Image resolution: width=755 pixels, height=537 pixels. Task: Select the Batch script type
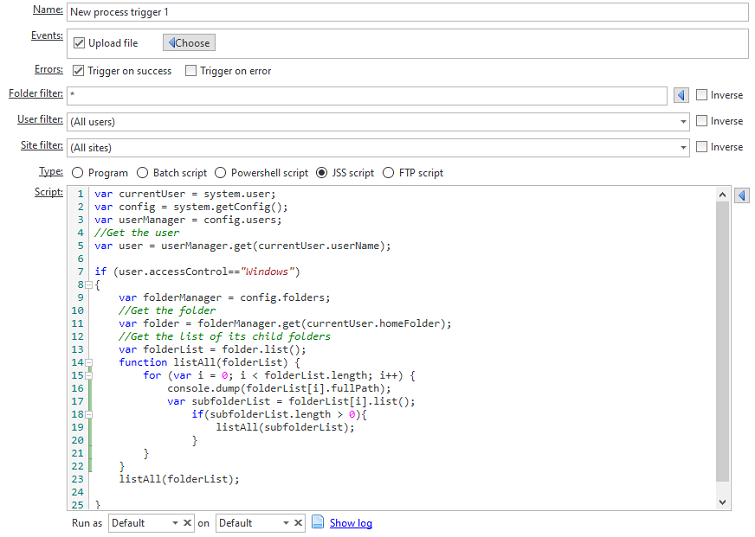pyautogui.click(x=142, y=173)
